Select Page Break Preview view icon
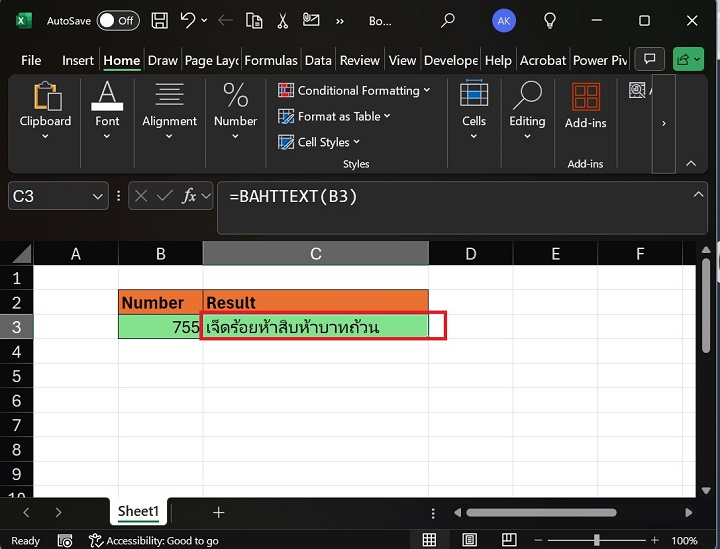The image size is (720, 549). coord(509,540)
